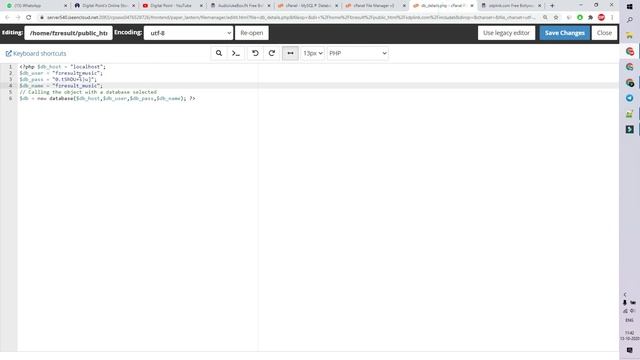The height and width of the screenshot is (360, 640).
Task: Click the $db_name code line
Action: (61, 86)
